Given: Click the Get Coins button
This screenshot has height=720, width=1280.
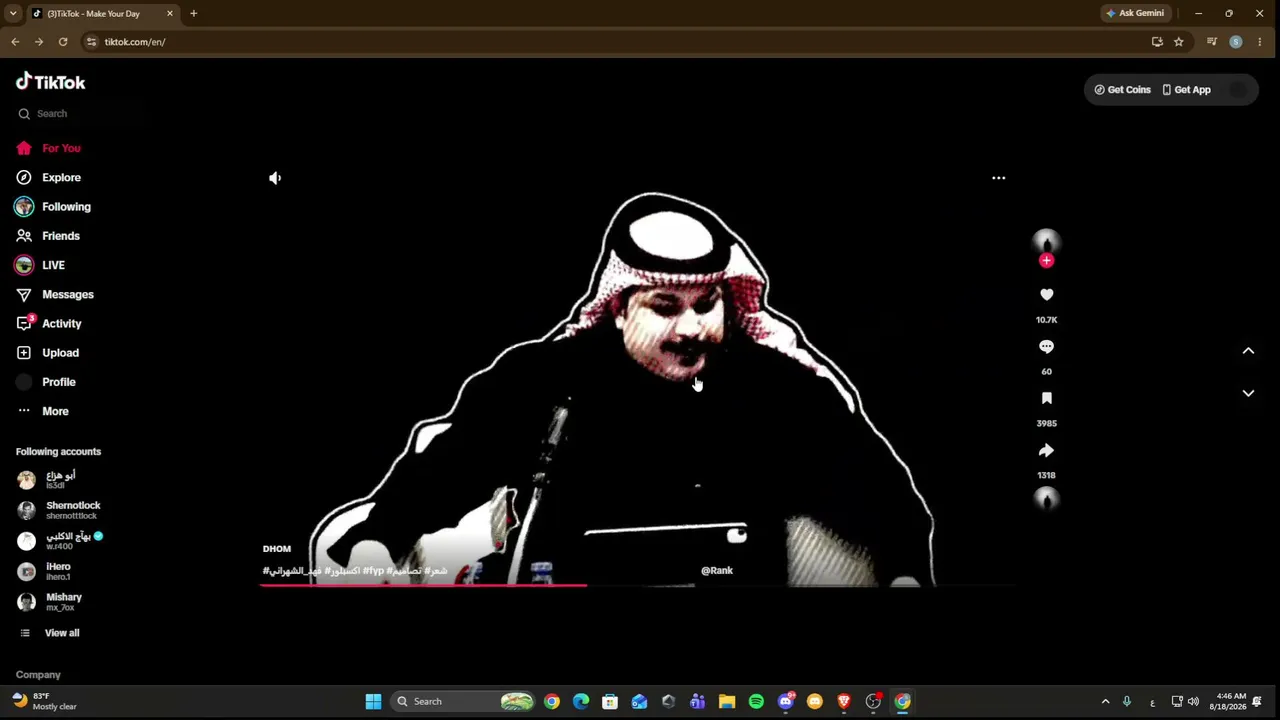Looking at the screenshot, I should (x=1122, y=90).
